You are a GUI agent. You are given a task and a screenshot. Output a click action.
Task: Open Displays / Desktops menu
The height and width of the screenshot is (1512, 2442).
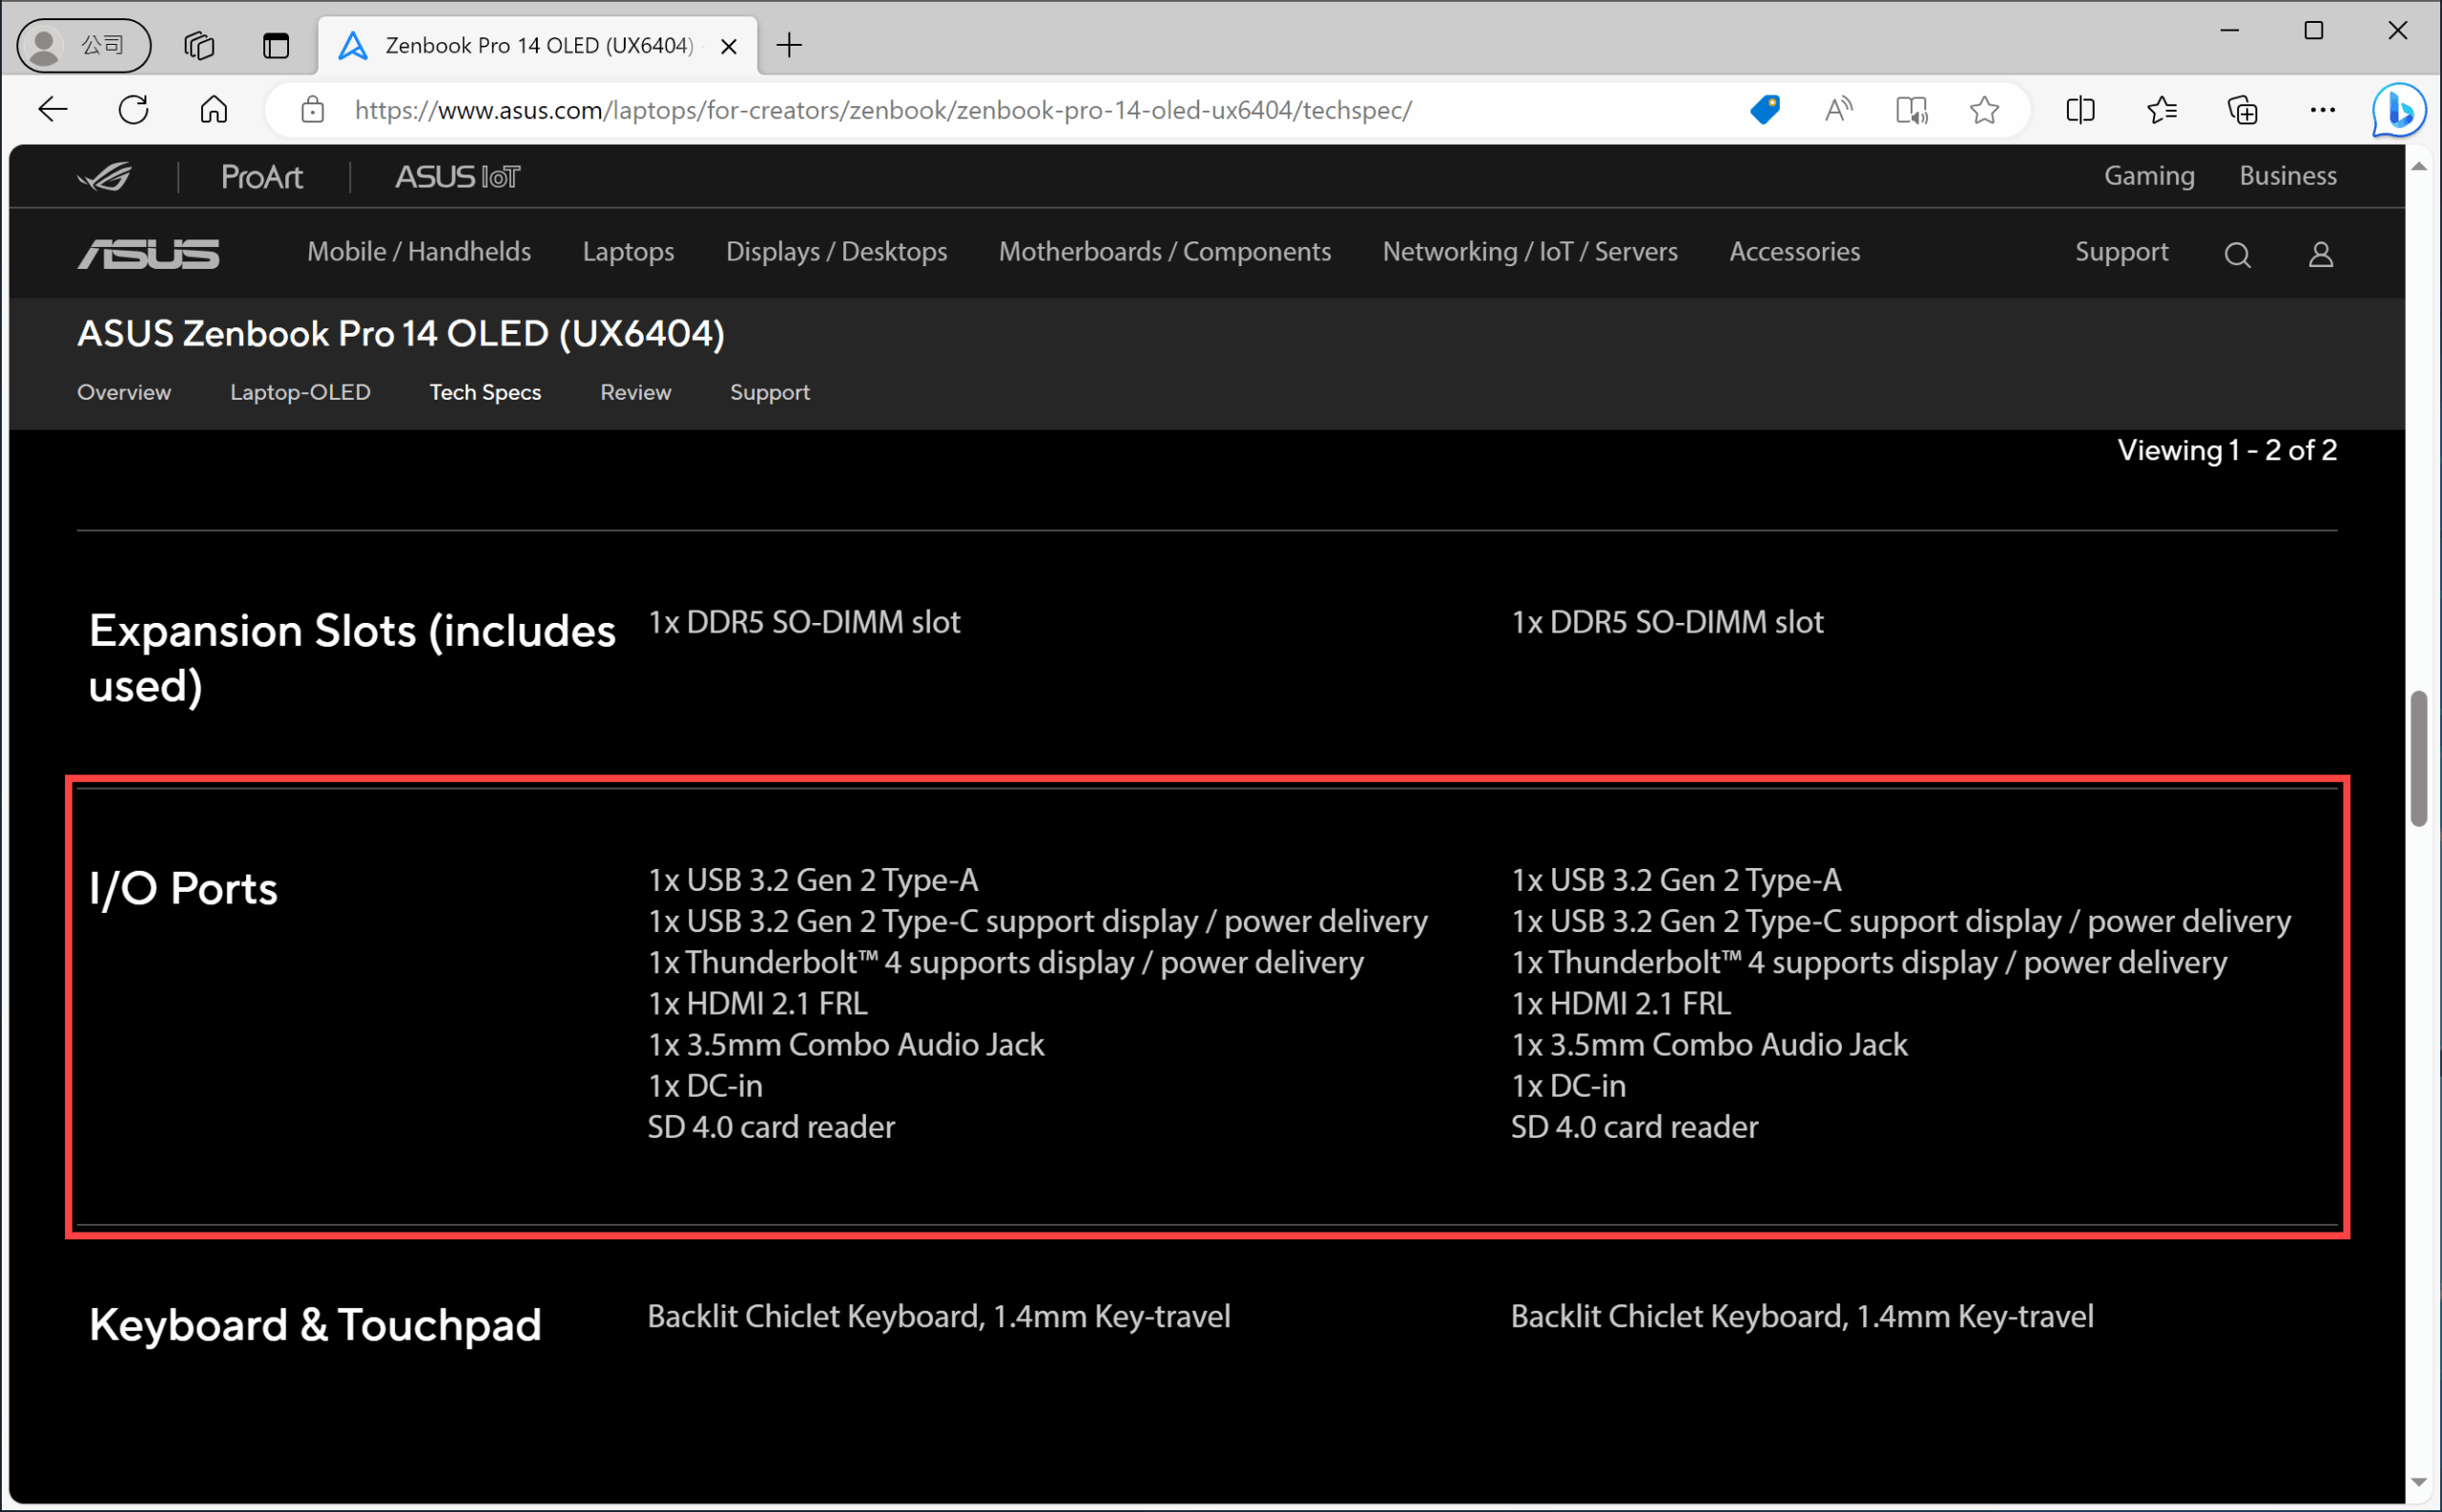tap(836, 252)
